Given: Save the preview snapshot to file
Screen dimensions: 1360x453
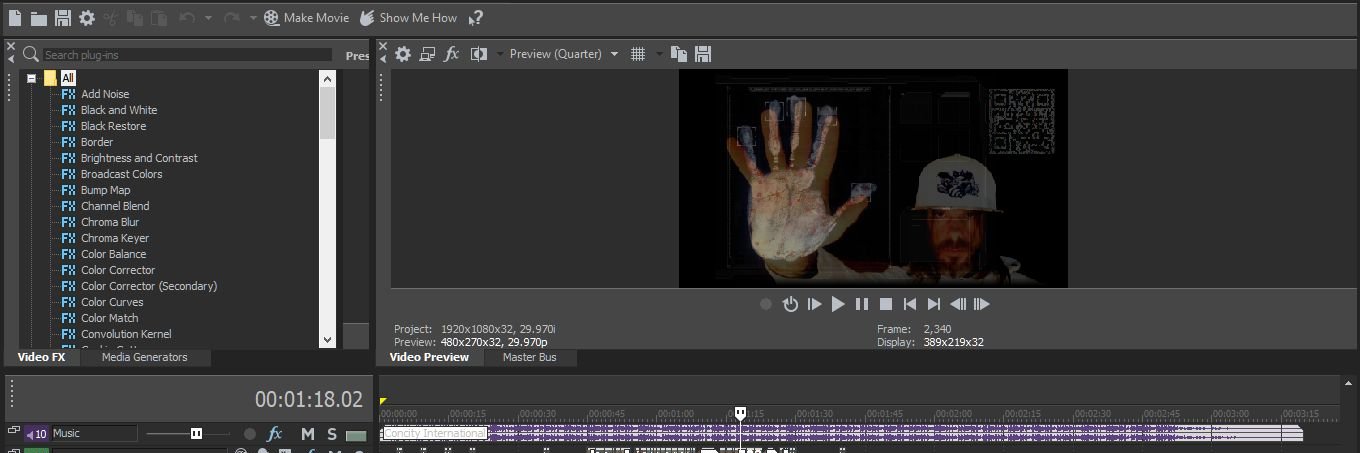Looking at the screenshot, I should point(703,54).
